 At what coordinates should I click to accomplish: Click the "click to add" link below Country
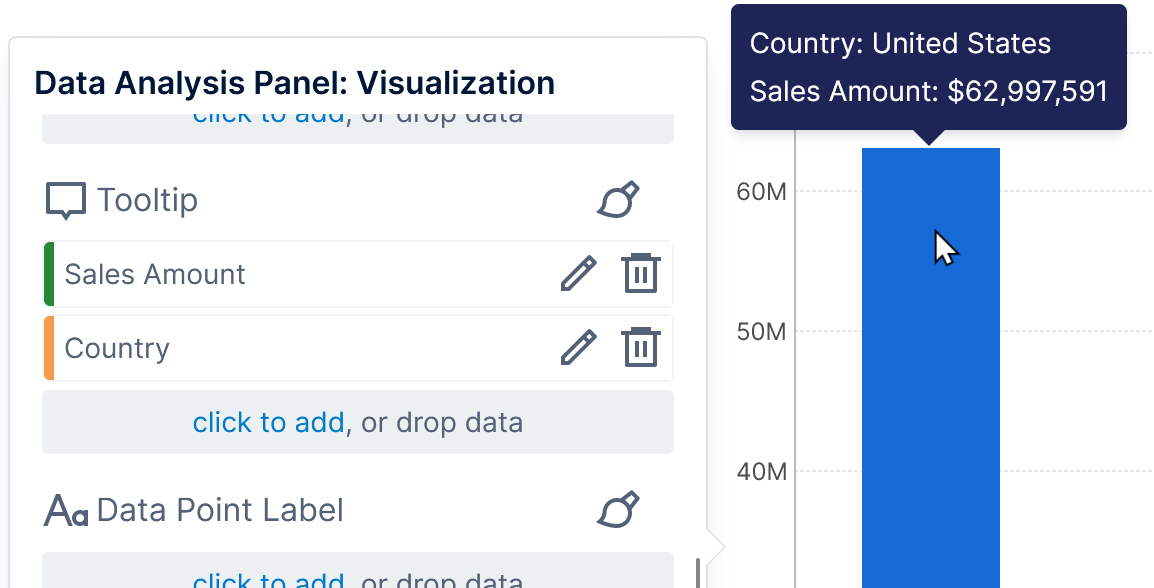point(268,422)
